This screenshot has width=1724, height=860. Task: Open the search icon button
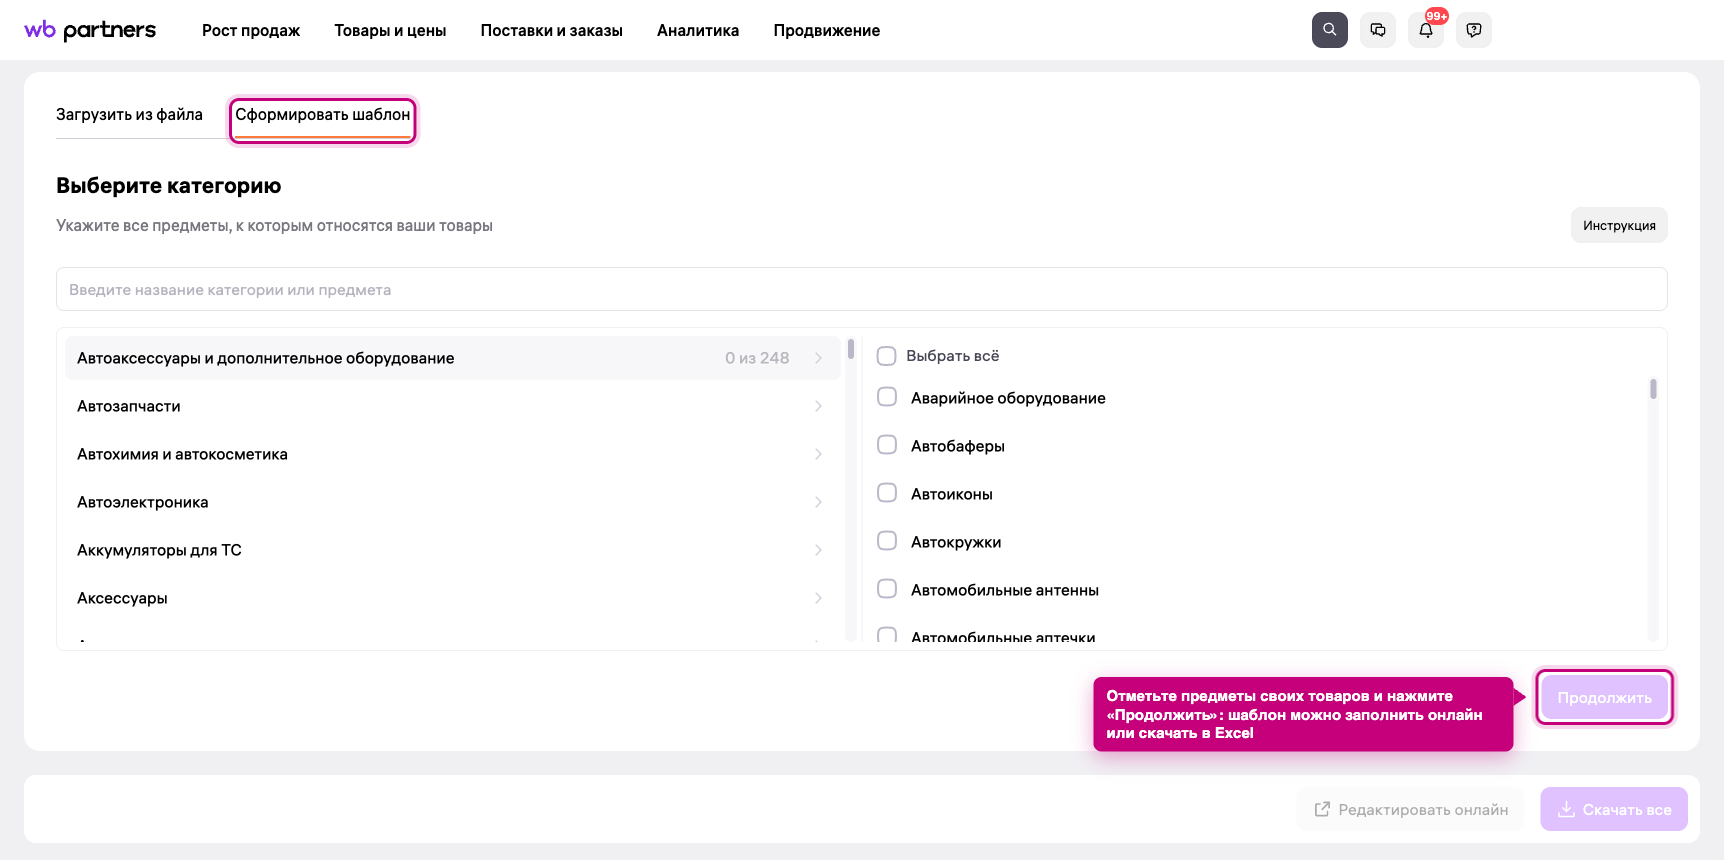click(x=1330, y=30)
